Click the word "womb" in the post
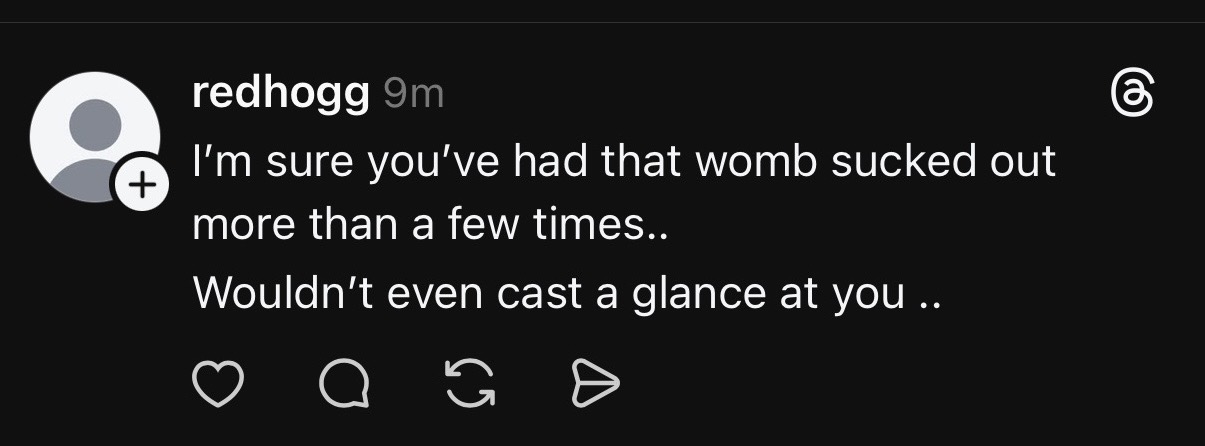This screenshot has width=1205, height=446. click(x=762, y=162)
